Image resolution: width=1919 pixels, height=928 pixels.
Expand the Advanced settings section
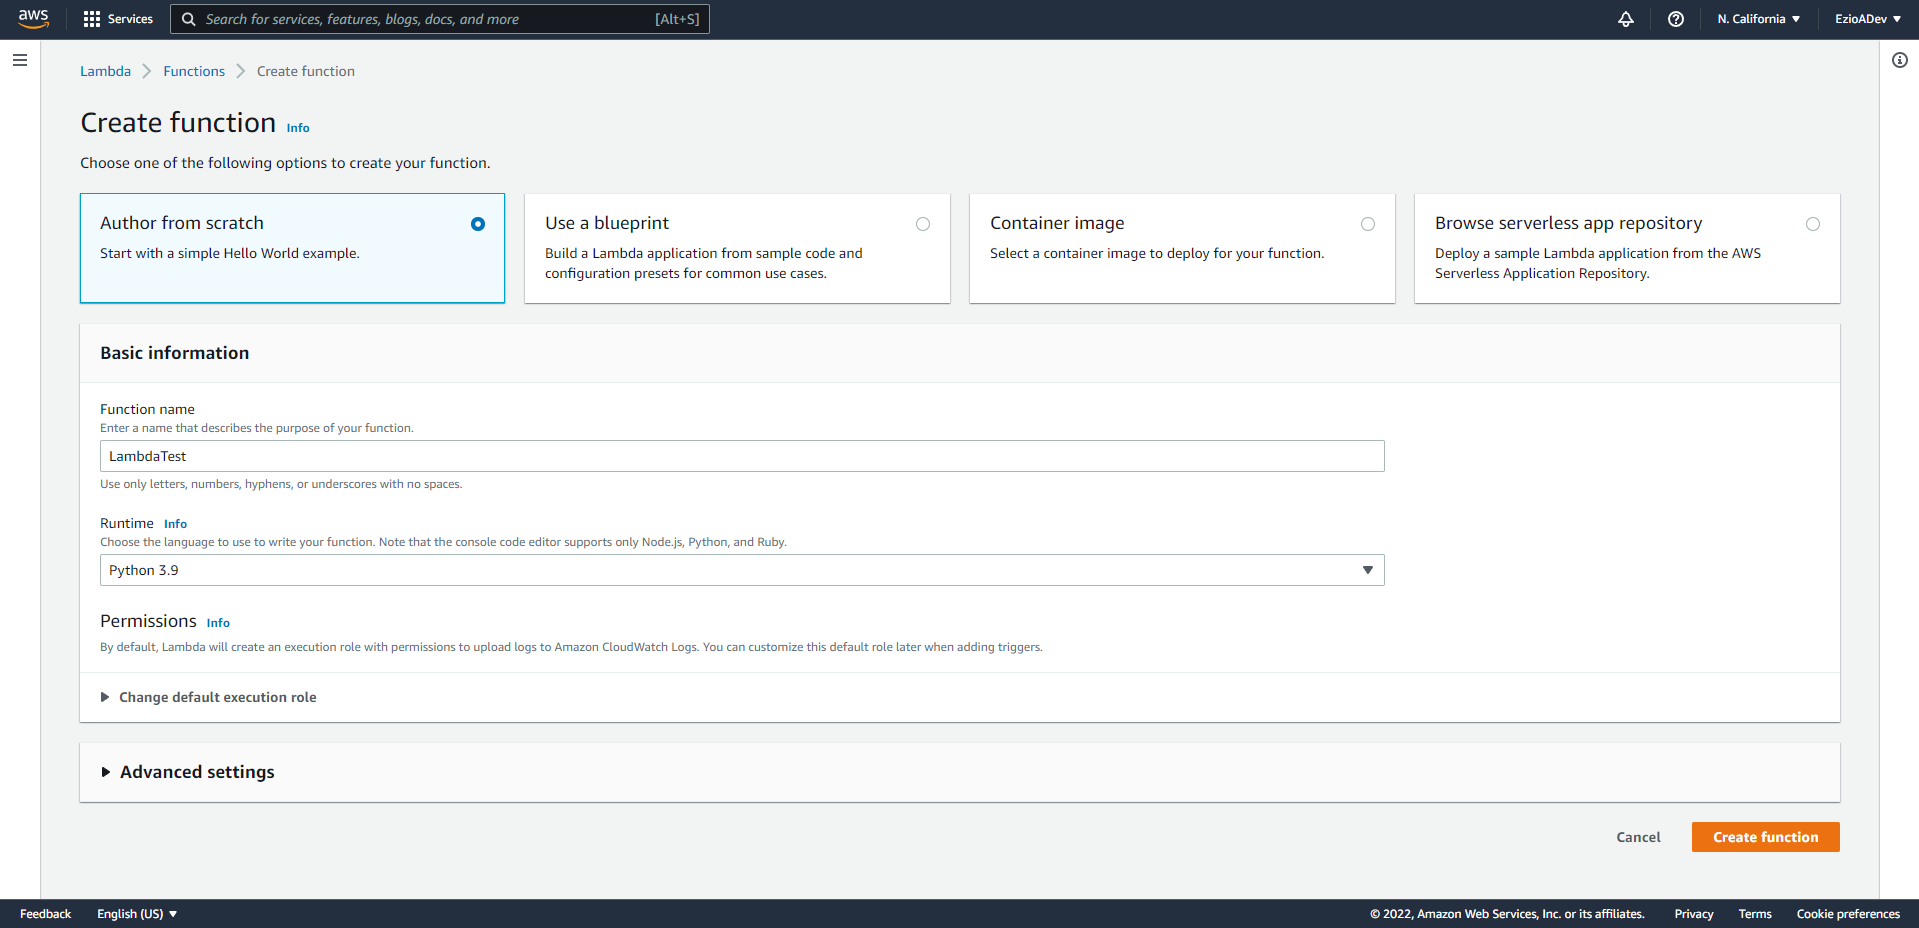187,772
